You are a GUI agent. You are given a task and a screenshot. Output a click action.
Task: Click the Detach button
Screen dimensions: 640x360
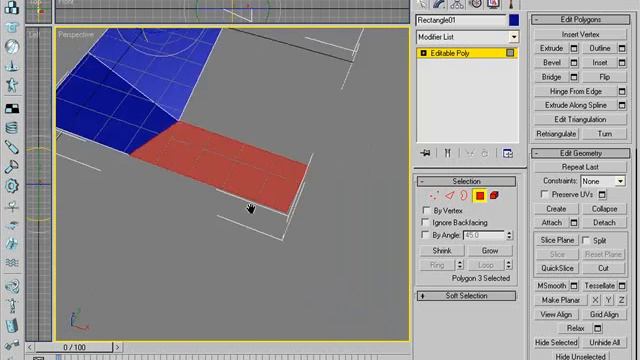[604, 223]
